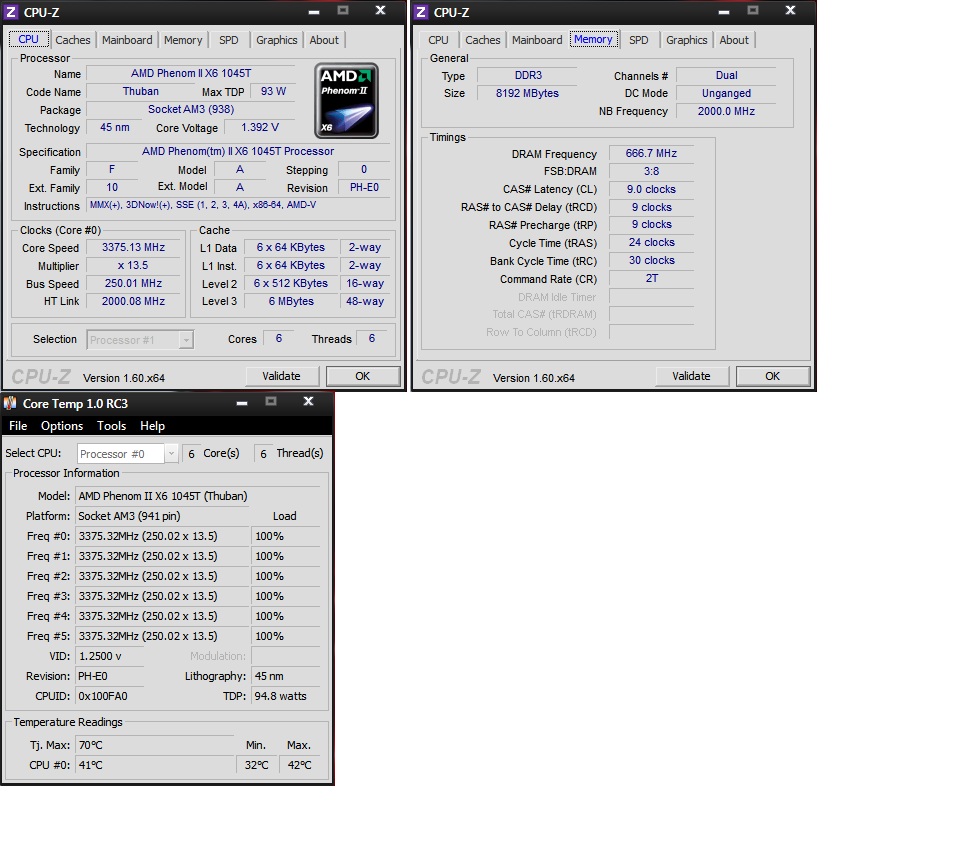
Task: Click the CPUID value 0x100FA0
Action: point(110,696)
